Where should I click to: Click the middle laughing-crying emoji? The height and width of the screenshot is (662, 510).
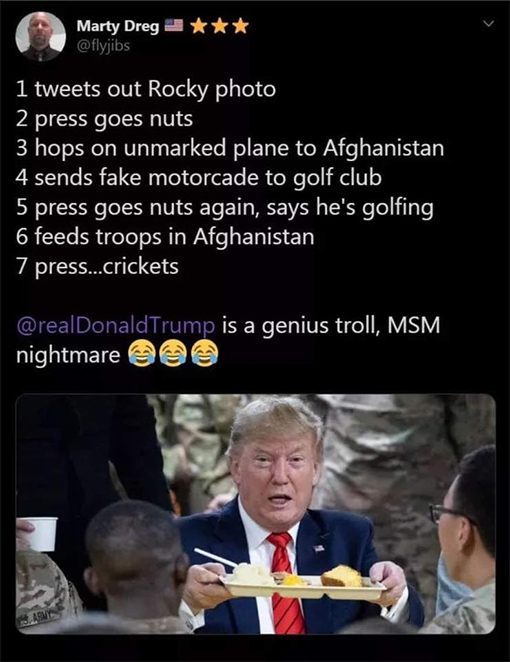(x=173, y=354)
